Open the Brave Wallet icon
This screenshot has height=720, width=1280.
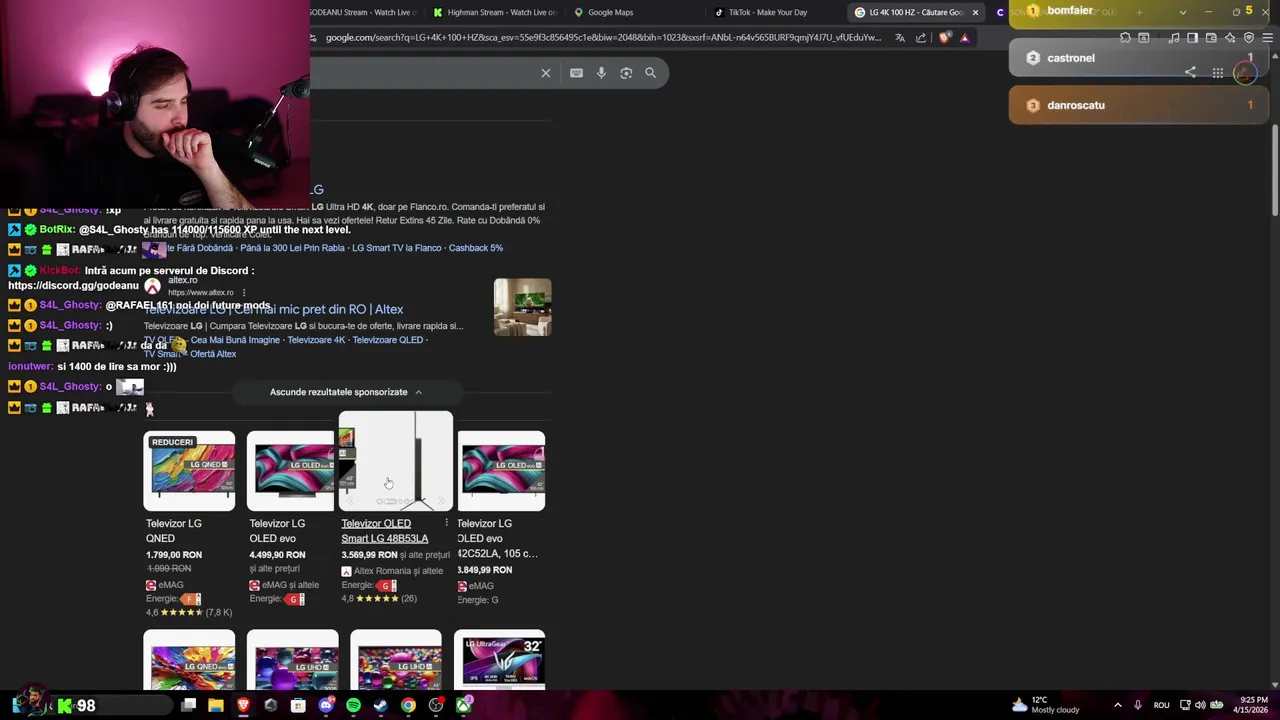click(x=1211, y=38)
